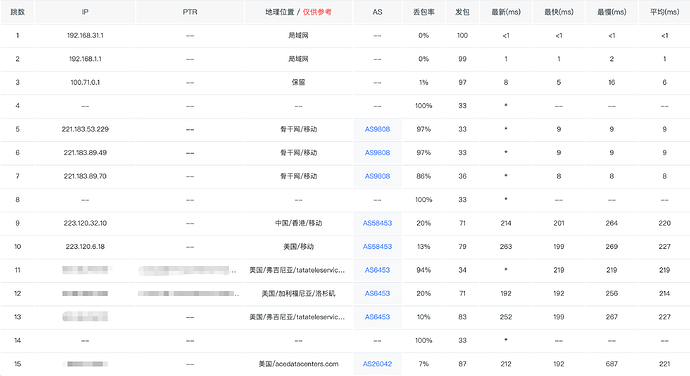Select IP address 100.71.0.1

point(85,82)
